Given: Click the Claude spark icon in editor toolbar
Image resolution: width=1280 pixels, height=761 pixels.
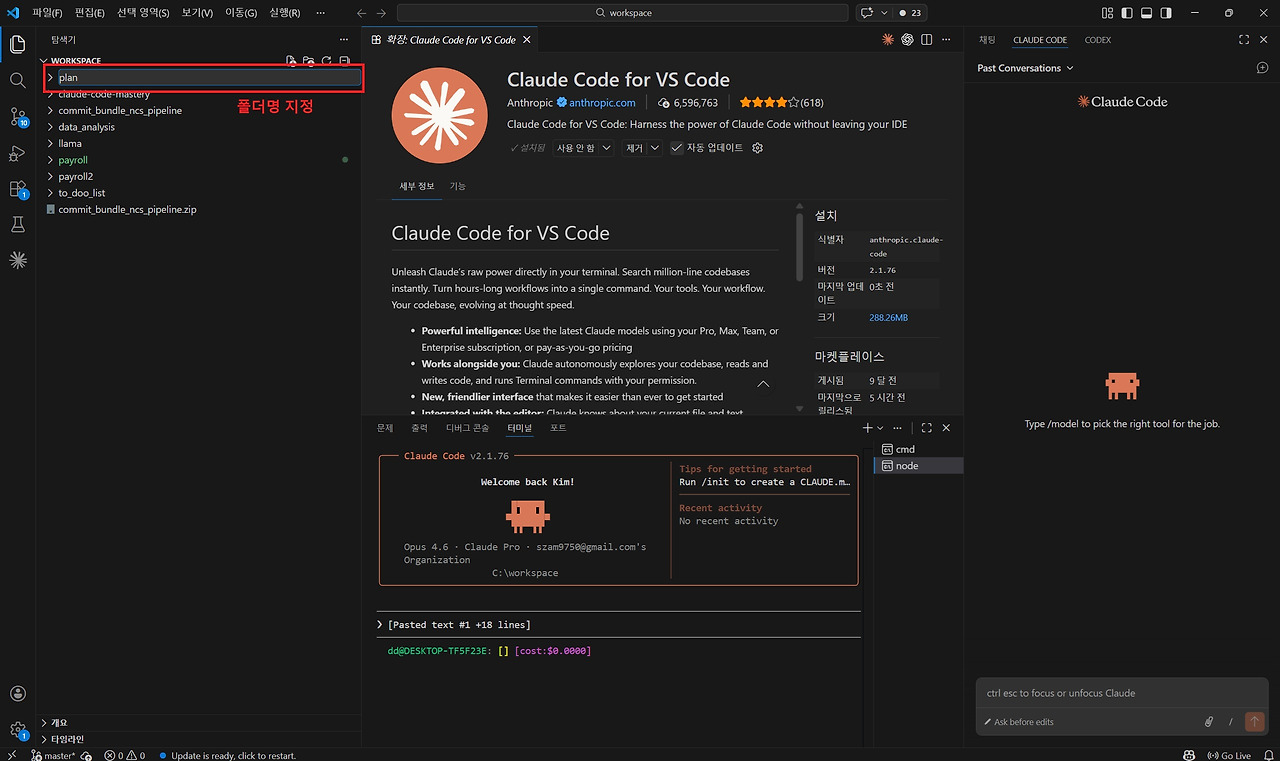Looking at the screenshot, I should coord(888,40).
